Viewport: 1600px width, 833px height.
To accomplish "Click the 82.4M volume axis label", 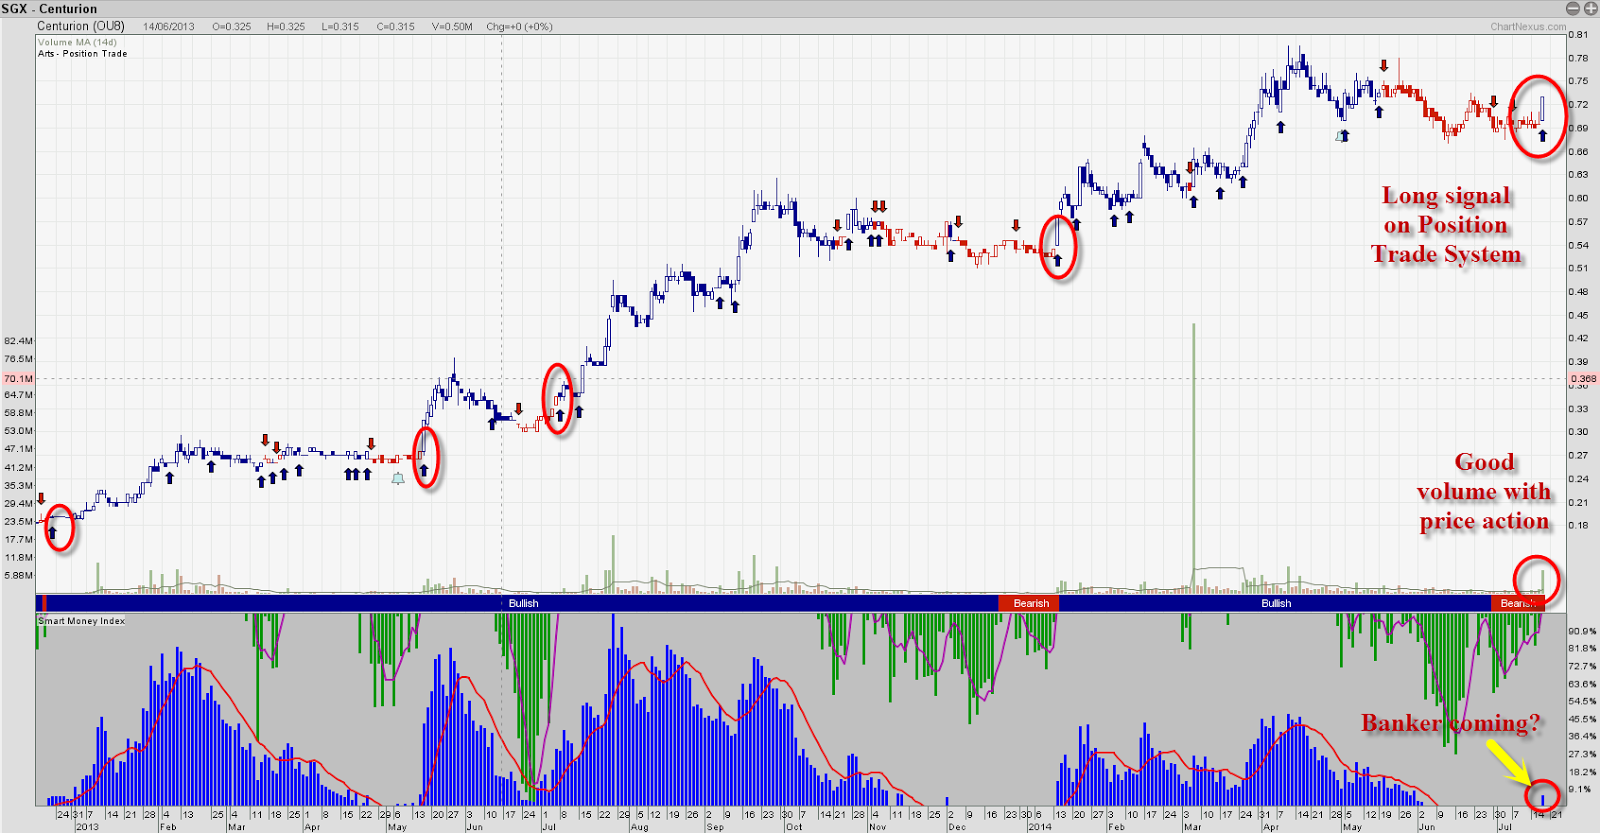I will click(x=18, y=341).
